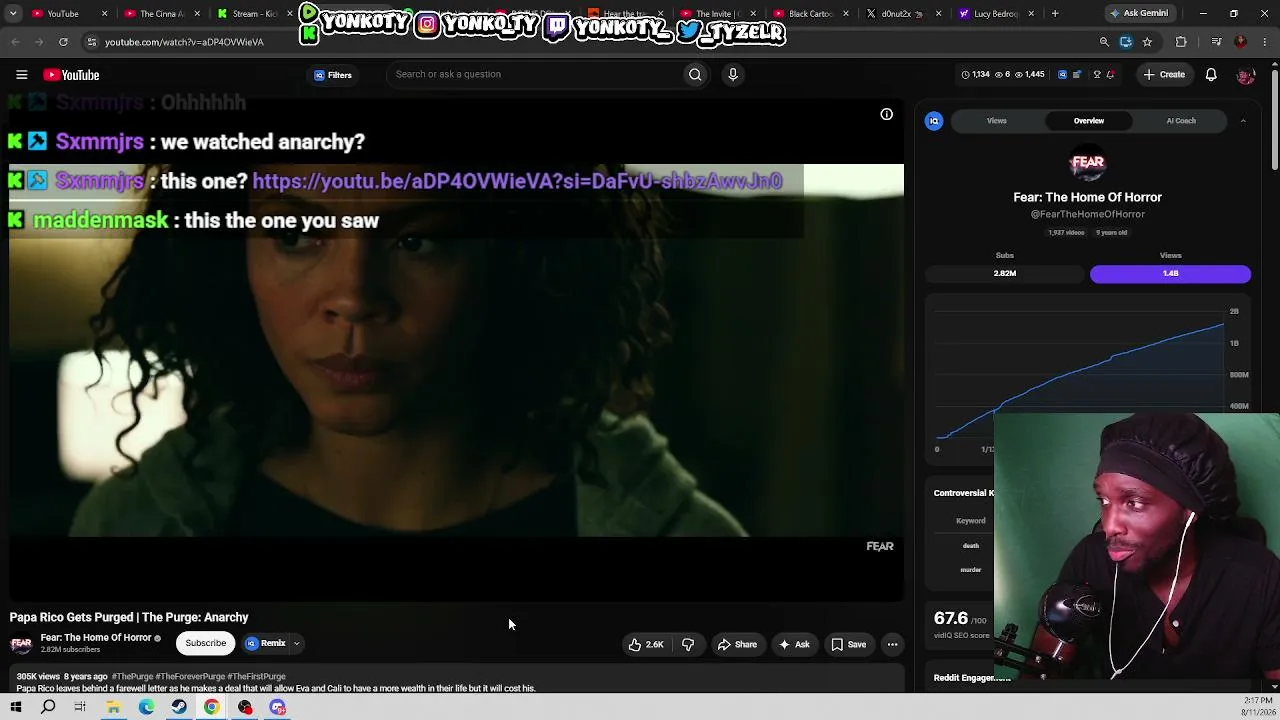Open Chrome media controls icon
Viewport: 1280px width, 720px height.
point(1216,42)
